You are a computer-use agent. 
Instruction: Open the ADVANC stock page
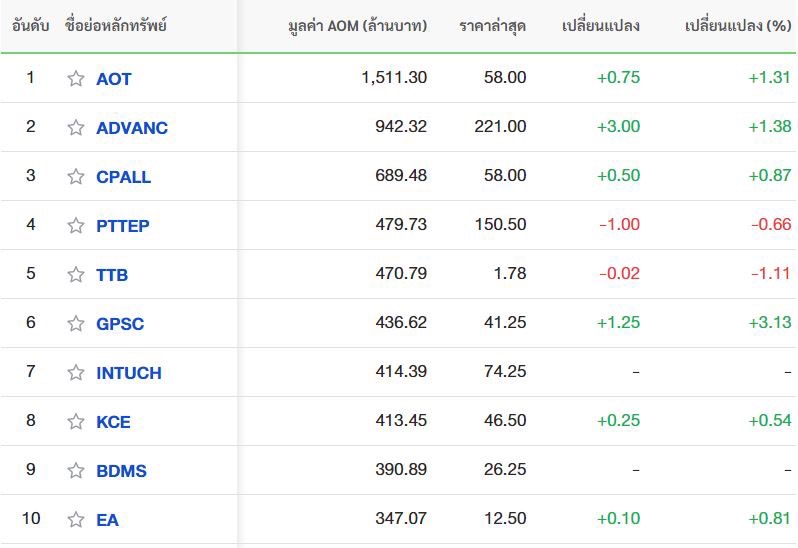(x=132, y=128)
